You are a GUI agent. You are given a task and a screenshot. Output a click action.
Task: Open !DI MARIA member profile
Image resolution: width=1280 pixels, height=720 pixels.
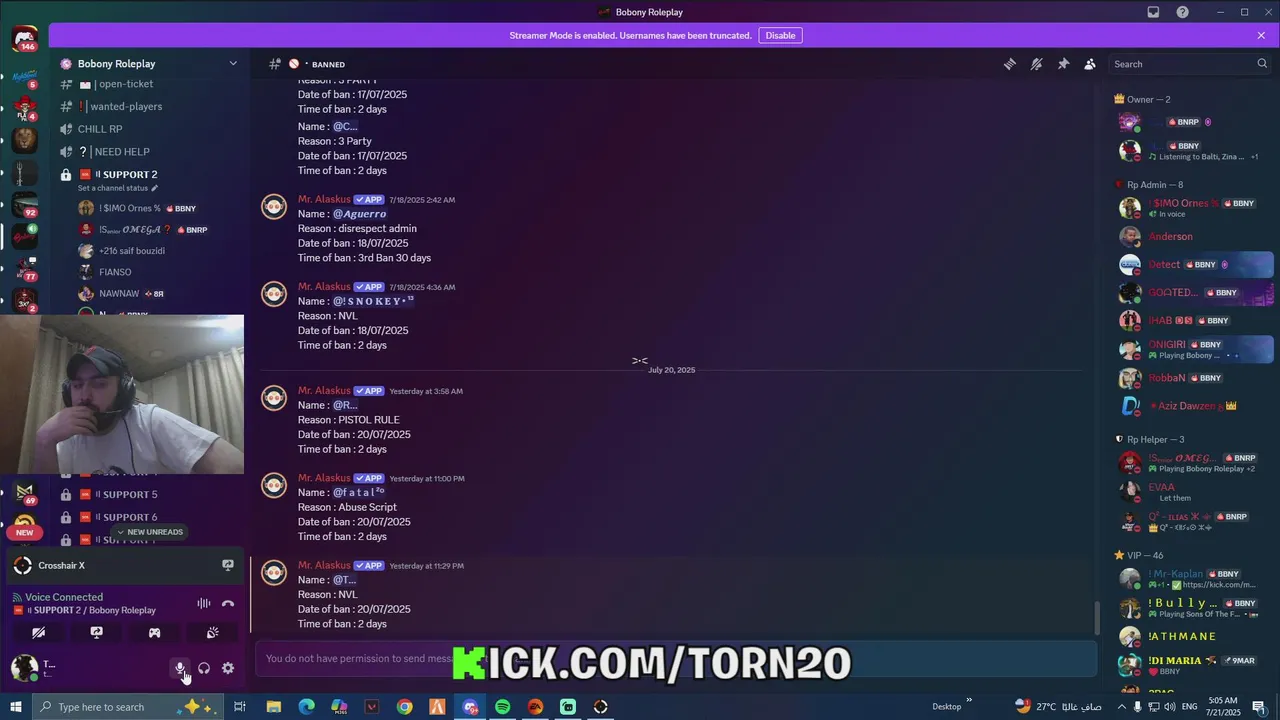pos(1194,664)
